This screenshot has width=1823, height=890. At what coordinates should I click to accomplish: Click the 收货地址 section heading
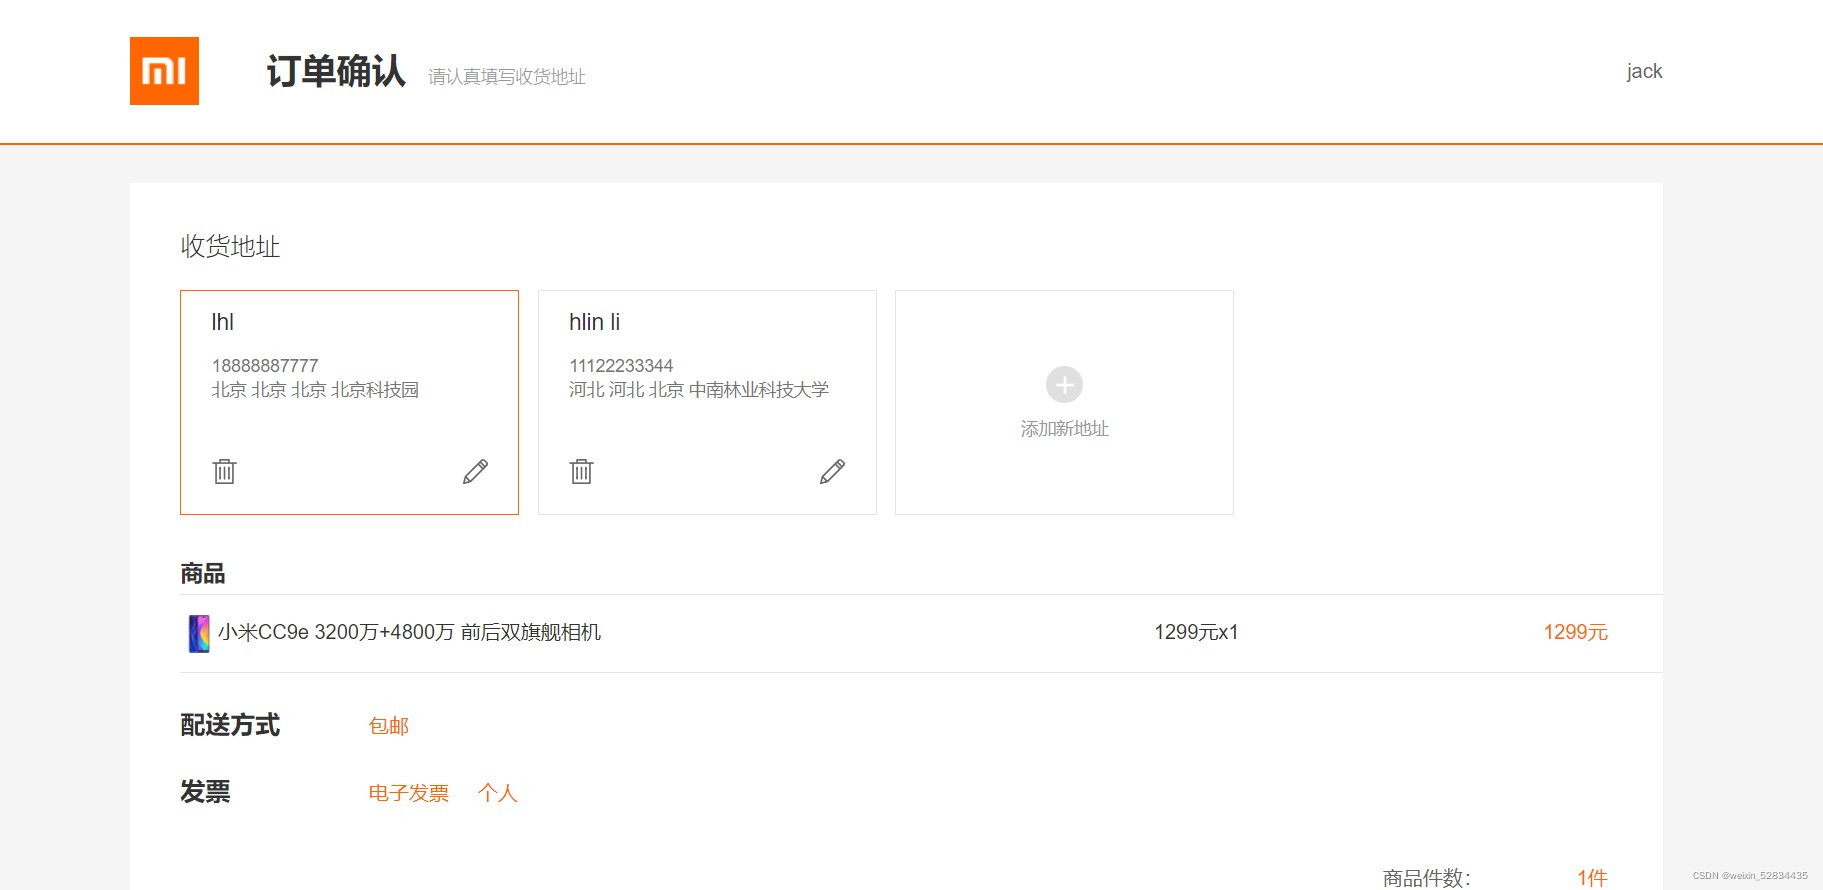click(230, 246)
